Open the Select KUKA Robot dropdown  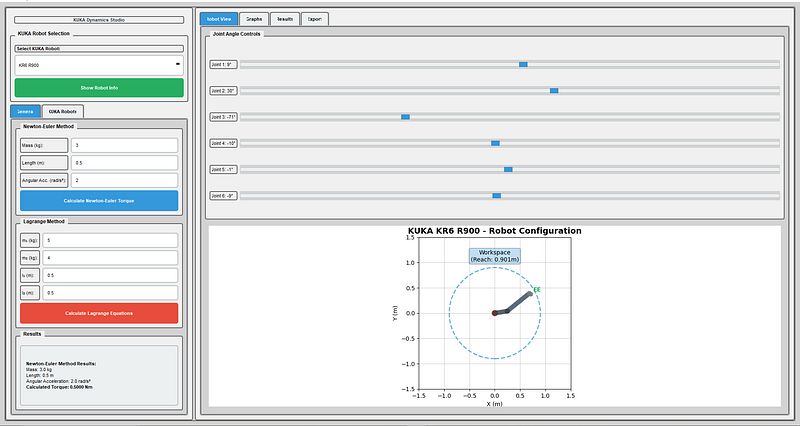point(98,65)
